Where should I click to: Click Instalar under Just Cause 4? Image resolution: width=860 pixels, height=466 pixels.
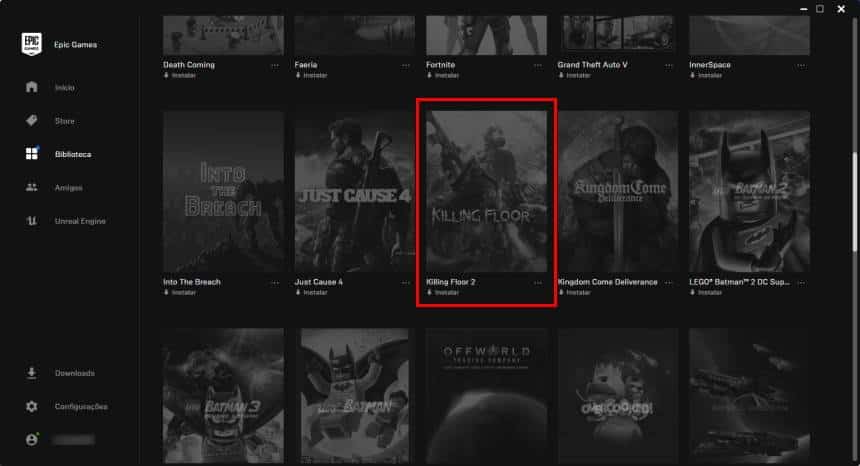pyautogui.click(x=311, y=293)
